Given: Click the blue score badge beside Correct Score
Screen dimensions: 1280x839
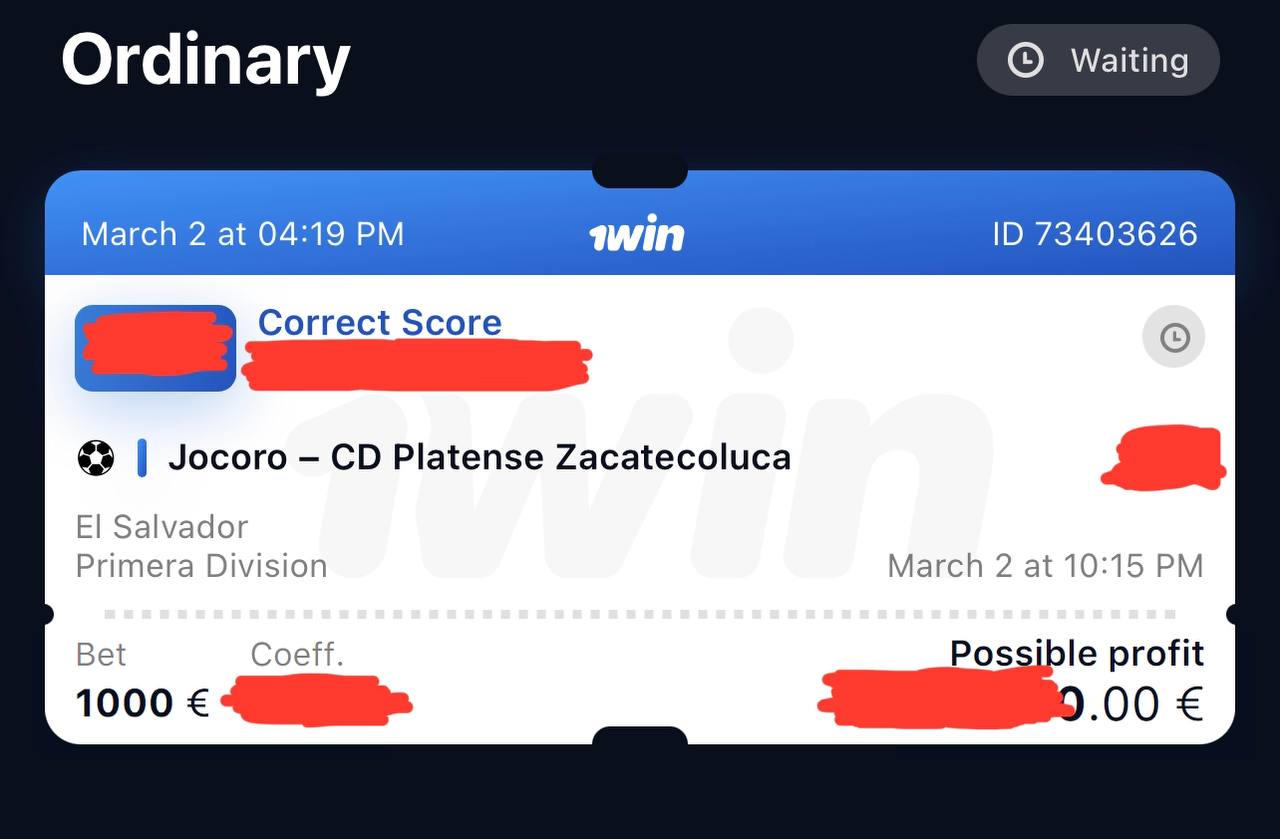Looking at the screenshot, I should [x=155, y=348].
